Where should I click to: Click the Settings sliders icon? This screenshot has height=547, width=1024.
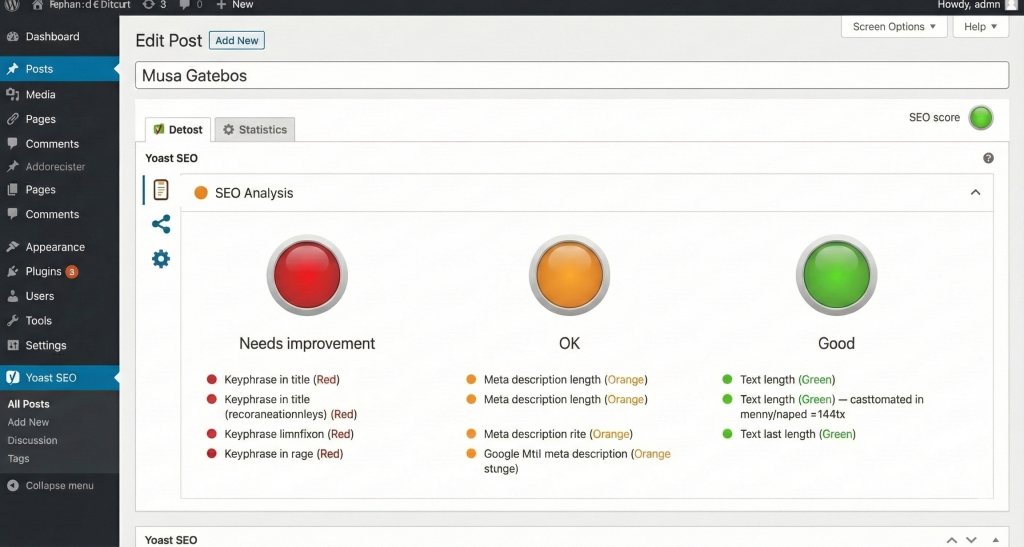[12, 345]
